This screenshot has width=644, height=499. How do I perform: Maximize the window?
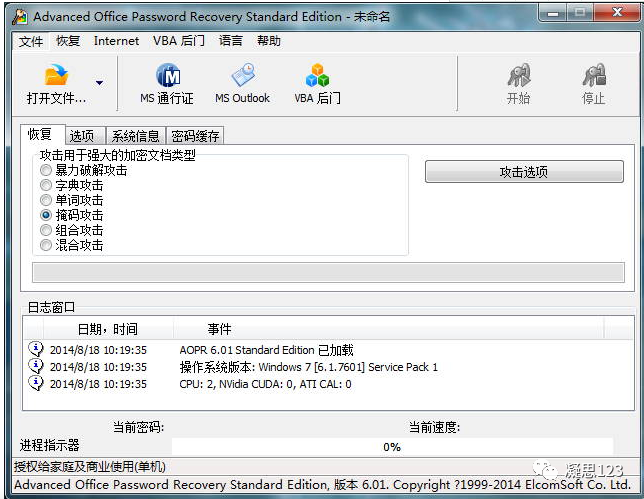tap(580, 13)
